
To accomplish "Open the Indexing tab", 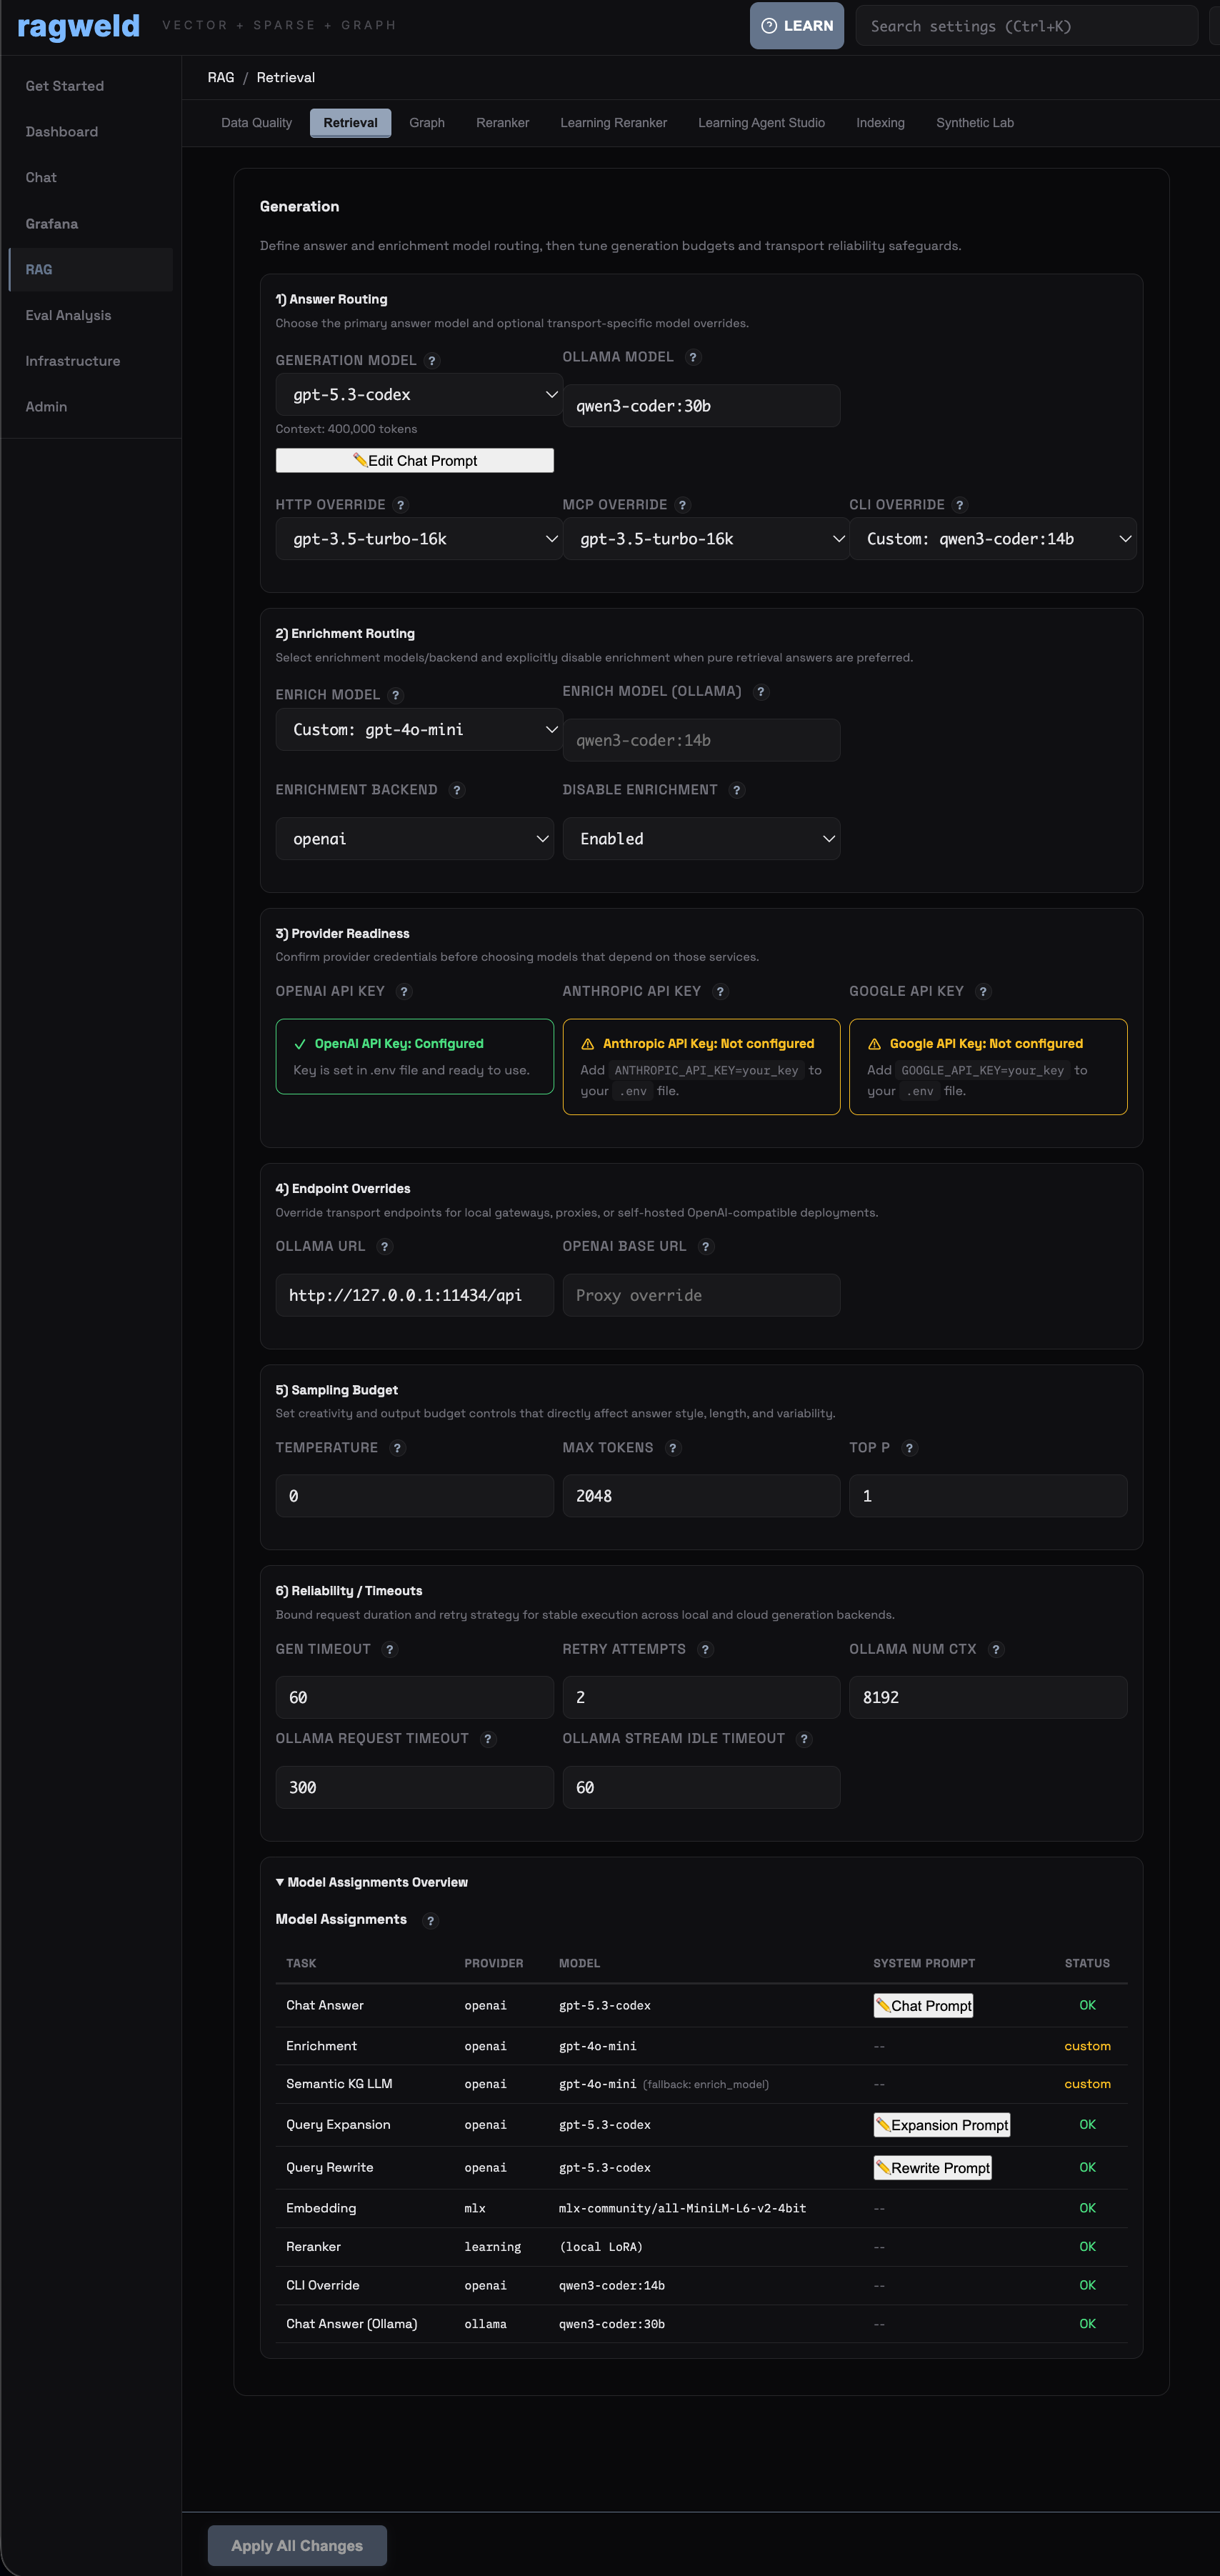I will tap(880, 123).
